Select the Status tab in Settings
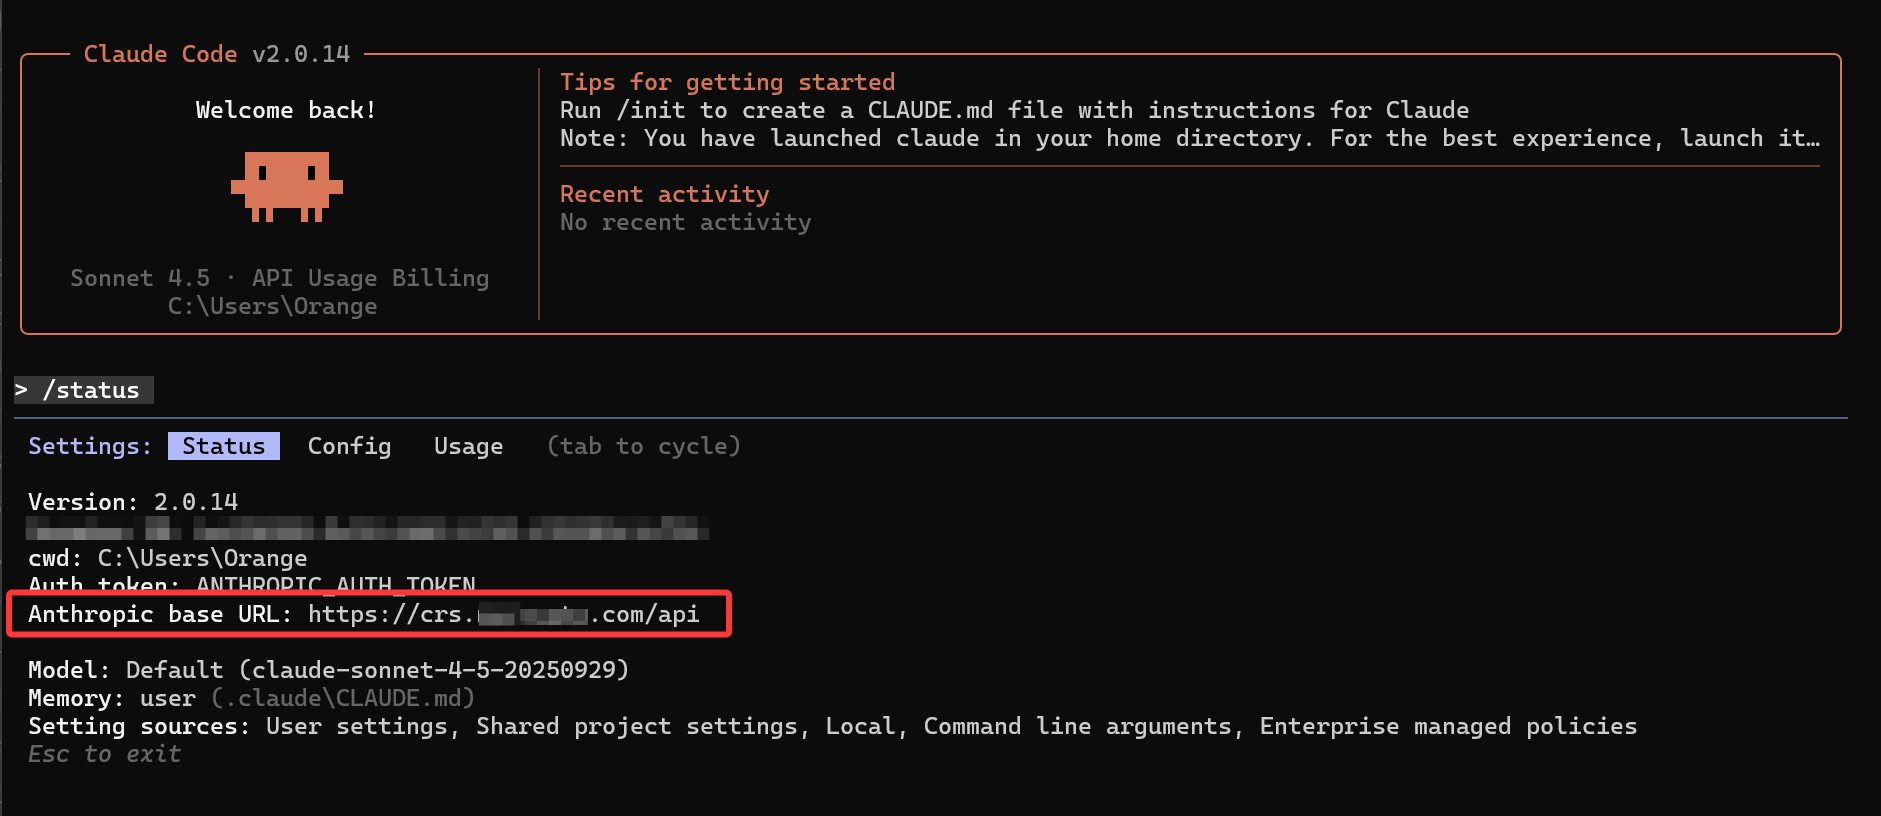This screenshot has height=816, width=1881. pyautogui.click(x=224, y=446)
